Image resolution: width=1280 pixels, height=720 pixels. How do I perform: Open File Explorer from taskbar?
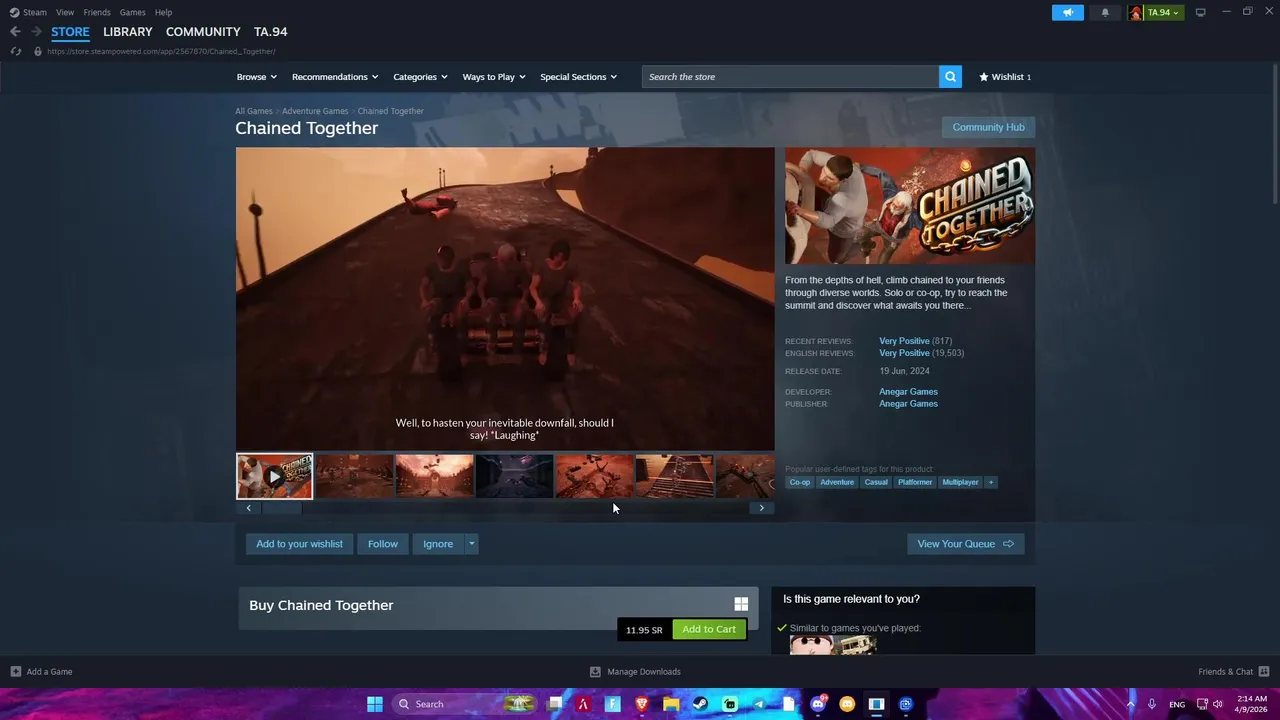(671, 704)
